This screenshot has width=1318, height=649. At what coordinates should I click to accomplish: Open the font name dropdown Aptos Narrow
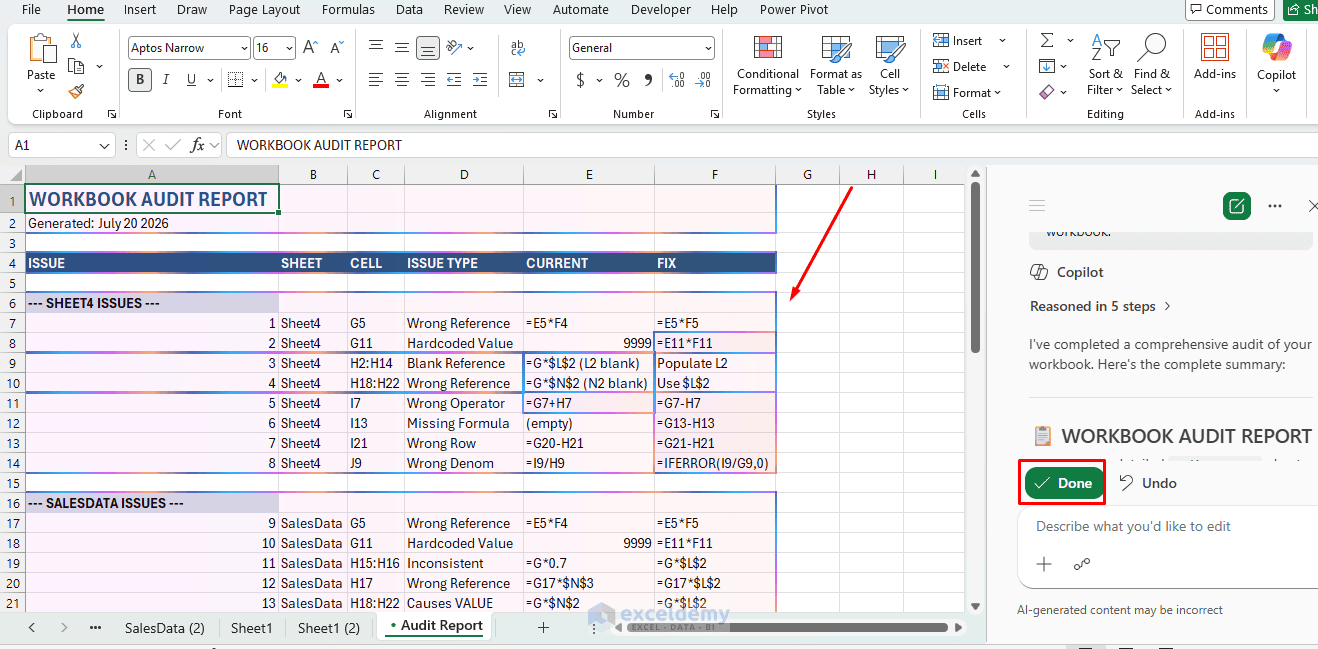[244, 48]
